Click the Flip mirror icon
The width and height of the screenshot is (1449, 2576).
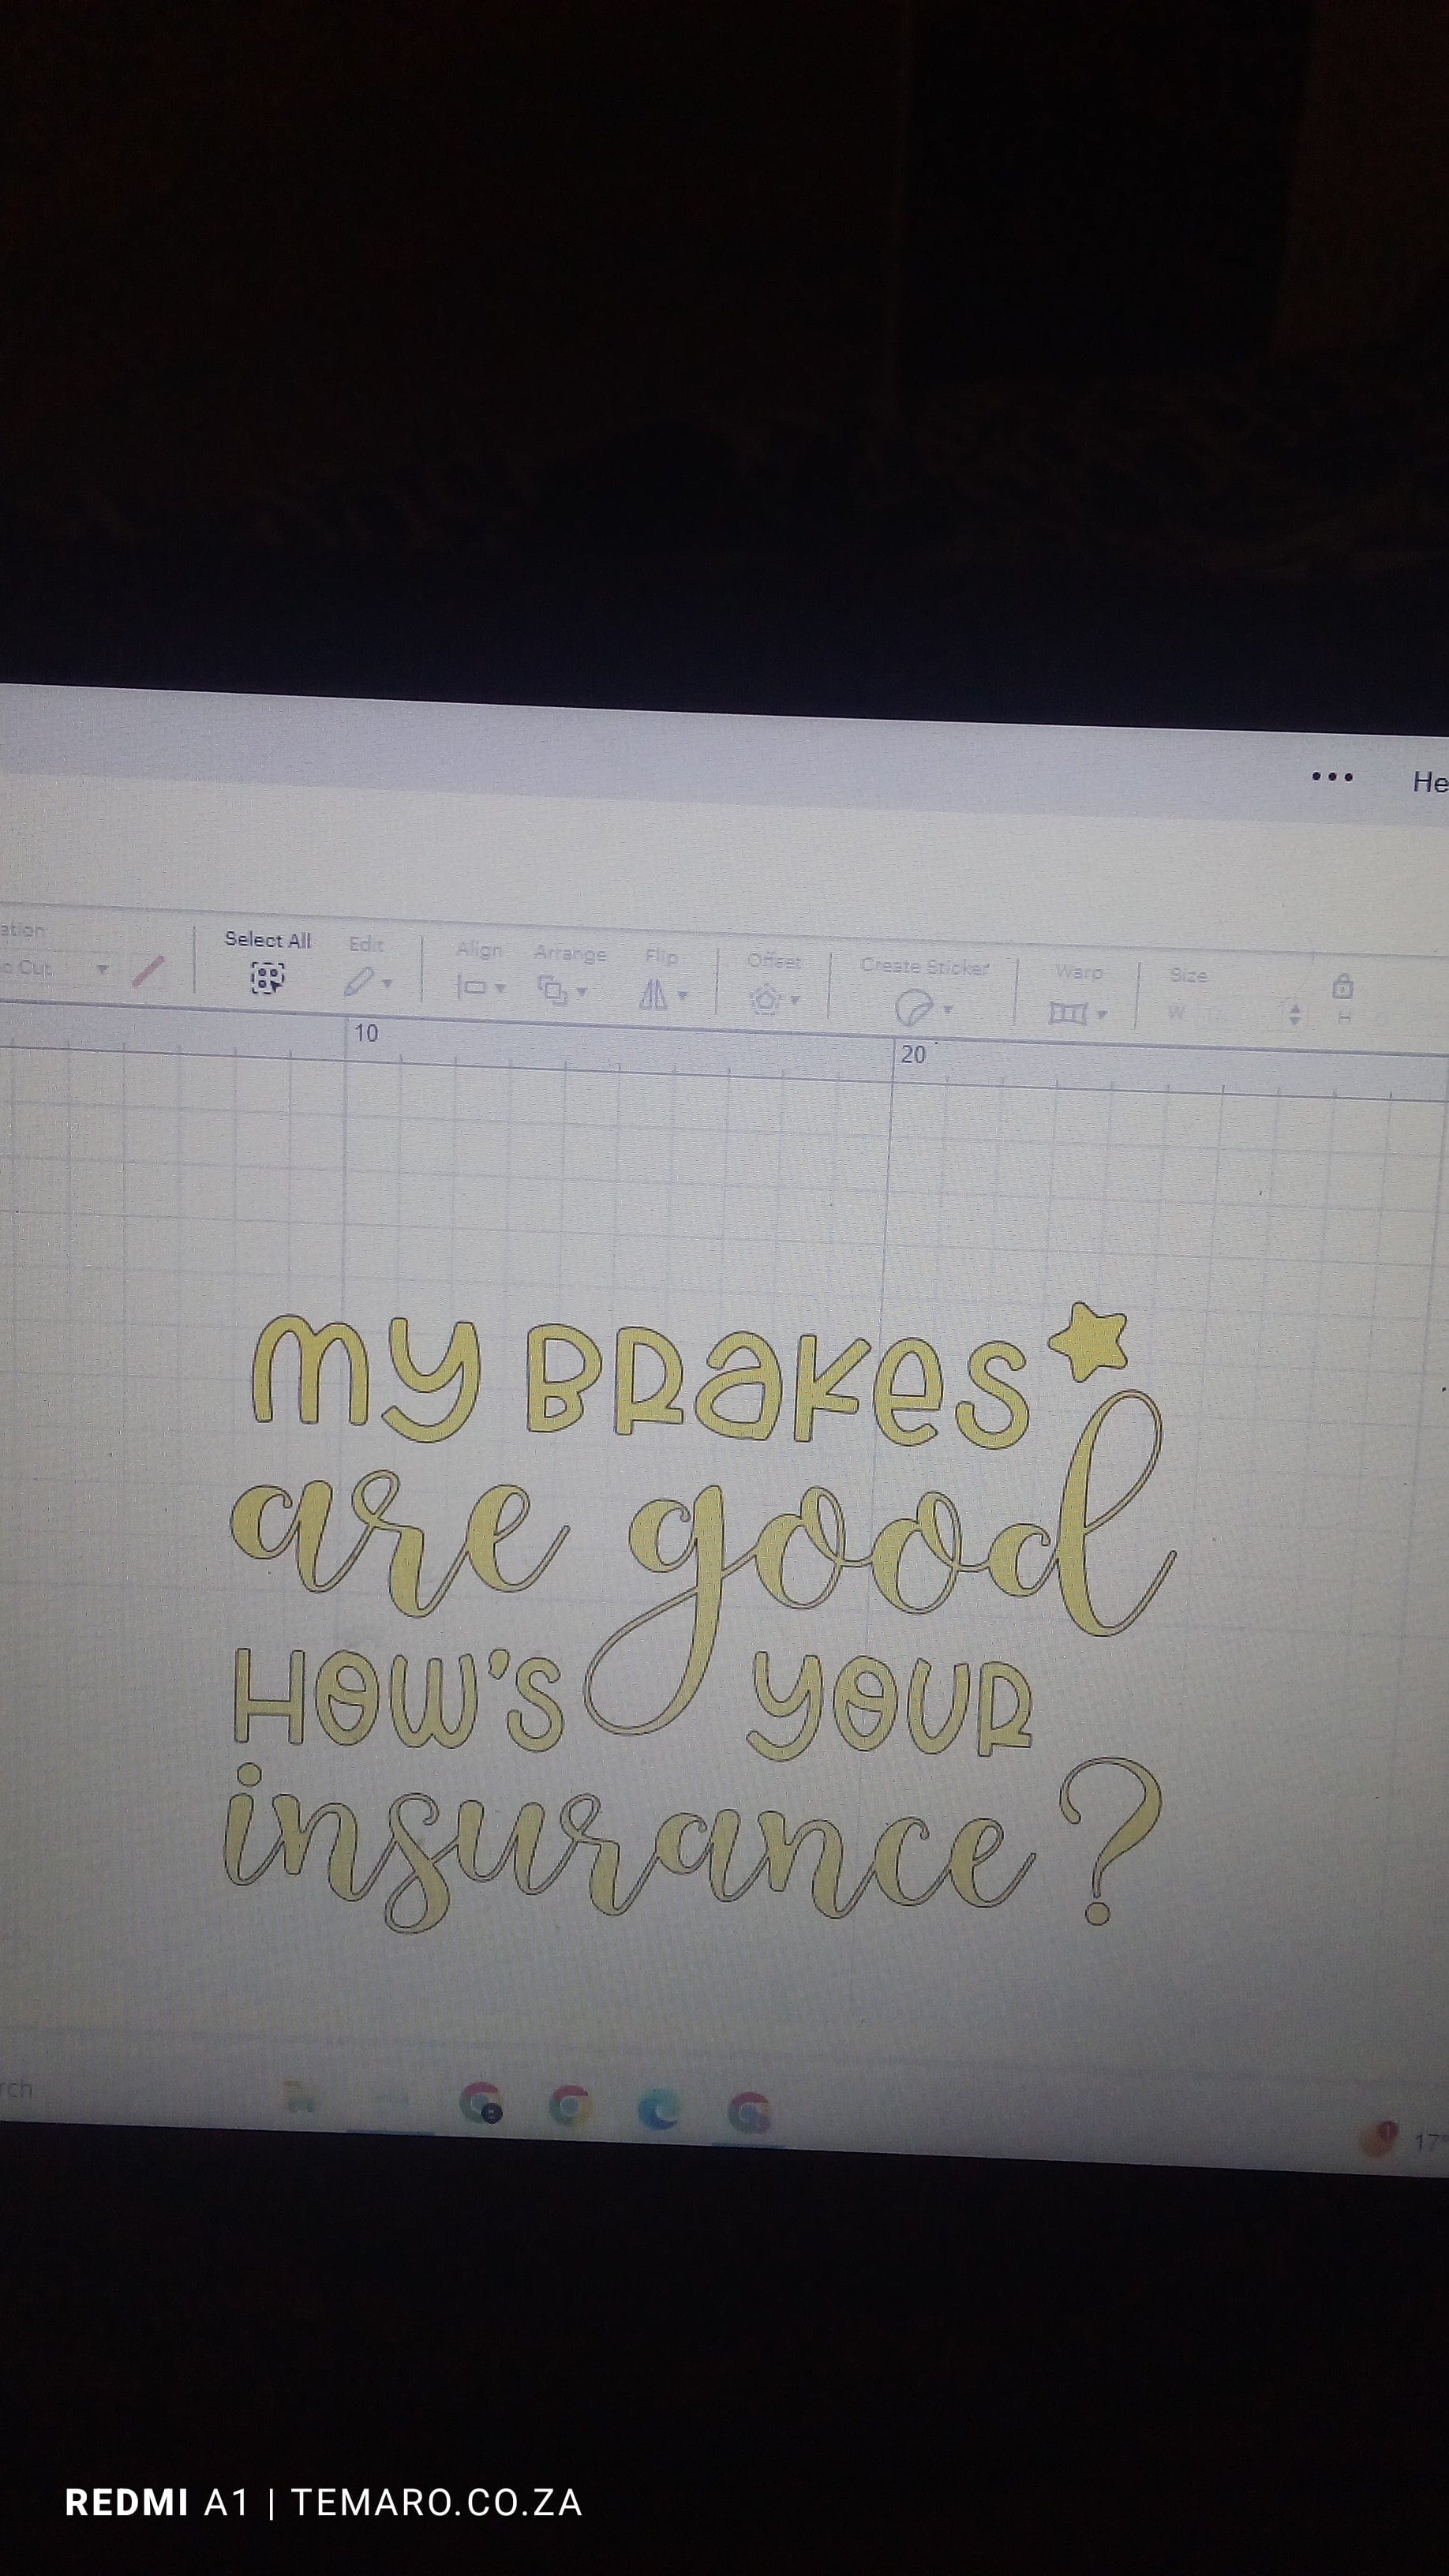(654, 995)
